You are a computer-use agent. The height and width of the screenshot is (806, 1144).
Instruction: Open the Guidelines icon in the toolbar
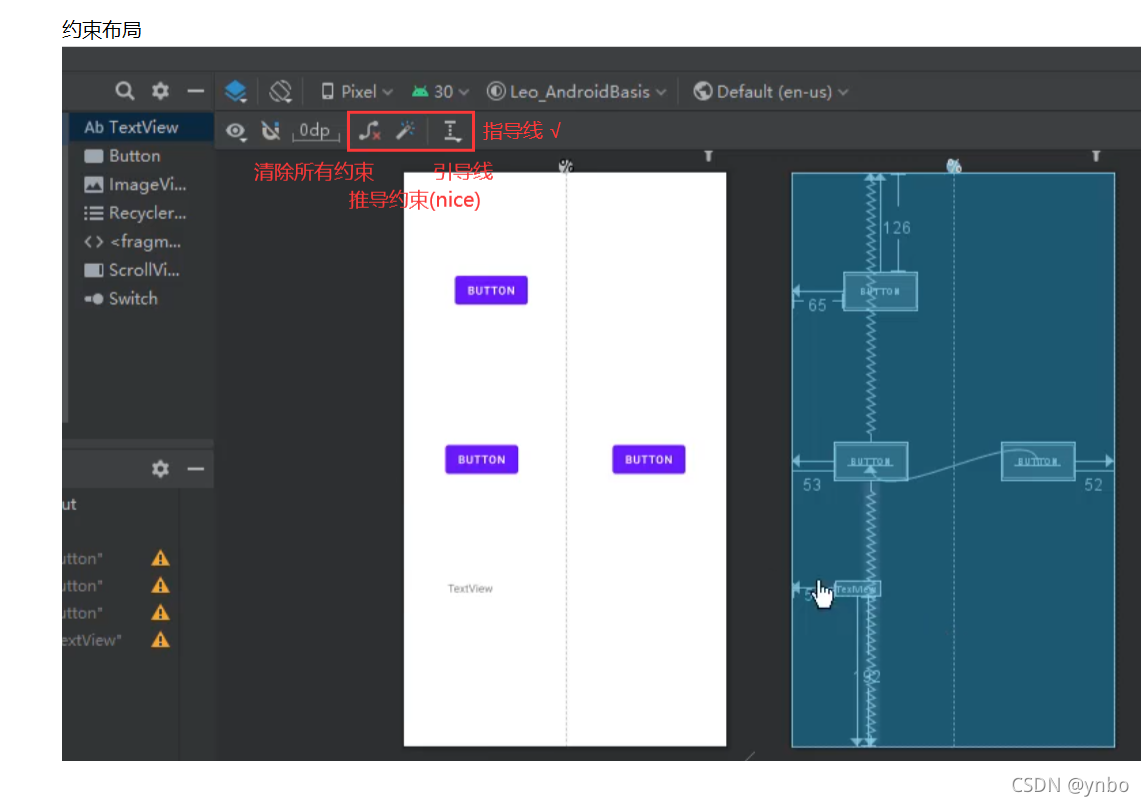451,130
